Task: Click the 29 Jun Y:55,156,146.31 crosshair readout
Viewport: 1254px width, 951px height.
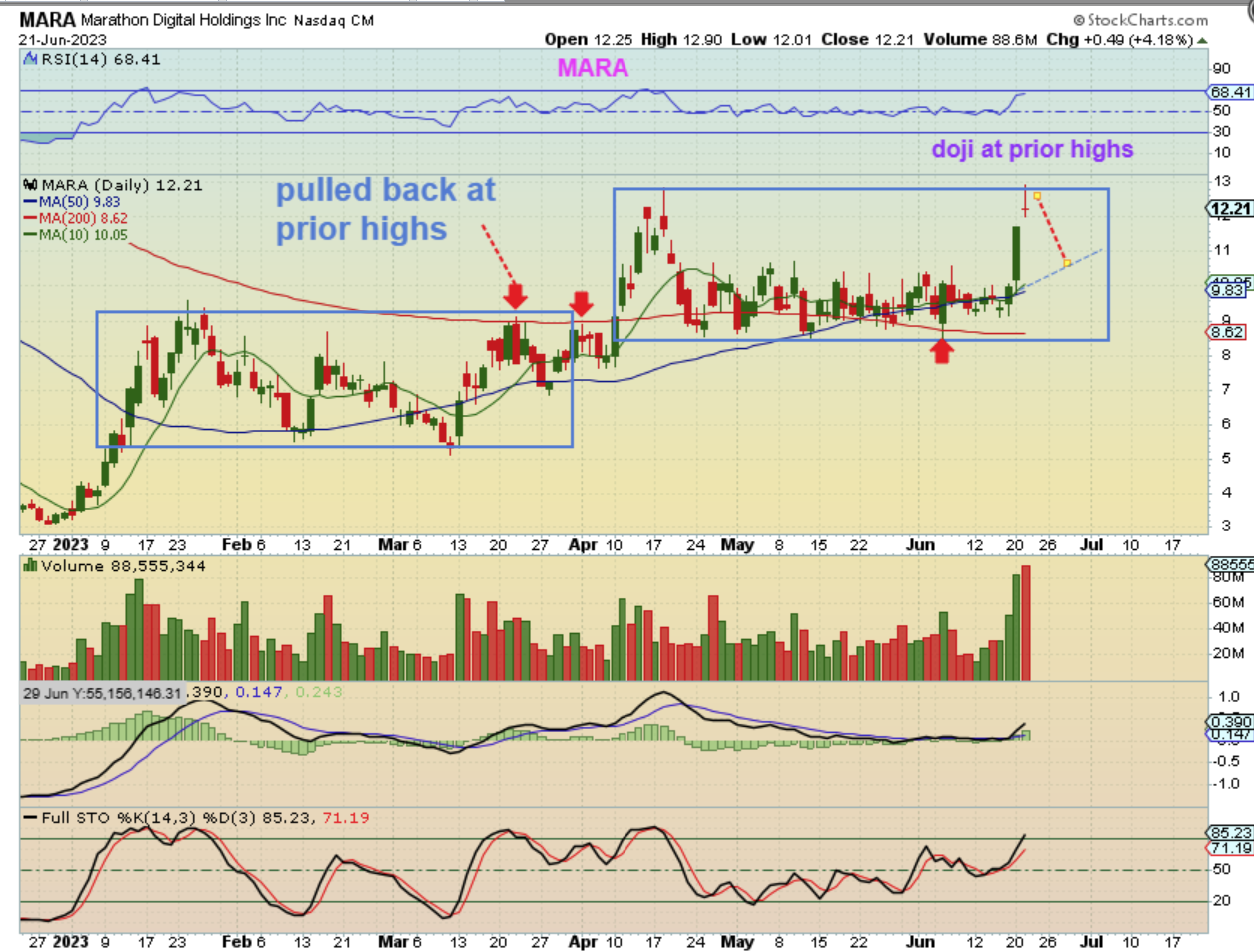Action: (101, 692)
